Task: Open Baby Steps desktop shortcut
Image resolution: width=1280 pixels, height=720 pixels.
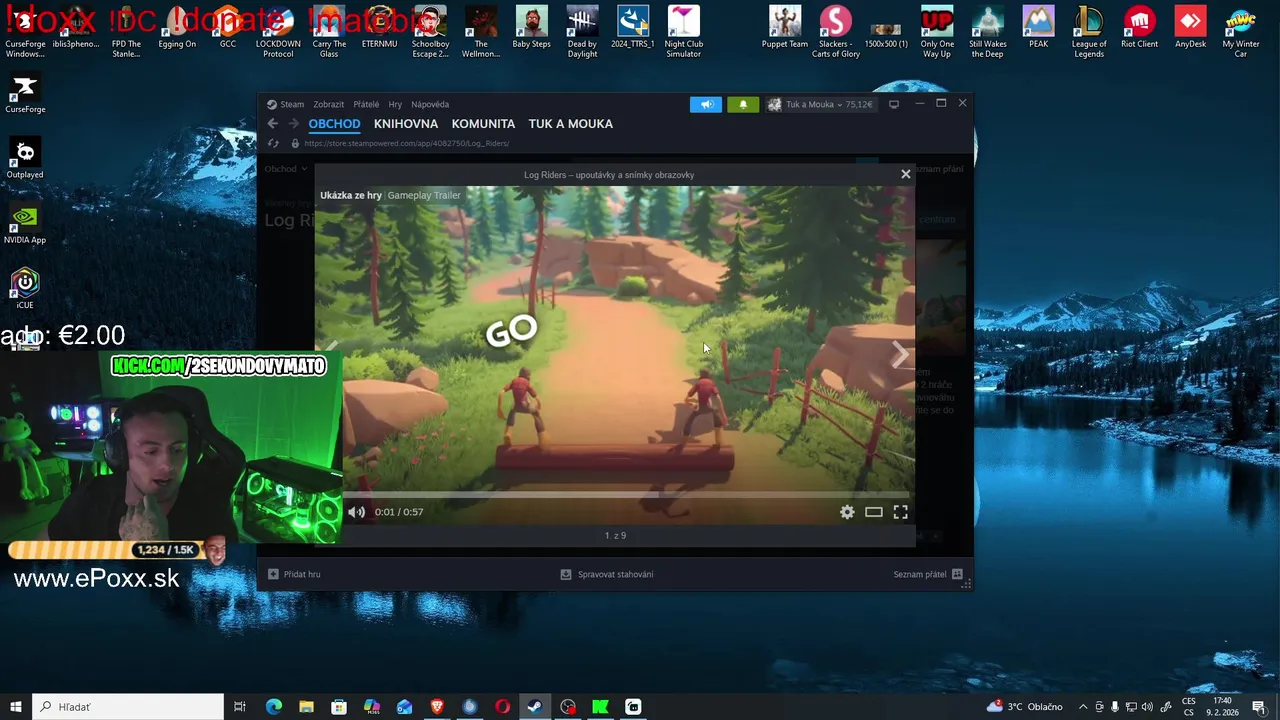Action: [x=532, y=27]
